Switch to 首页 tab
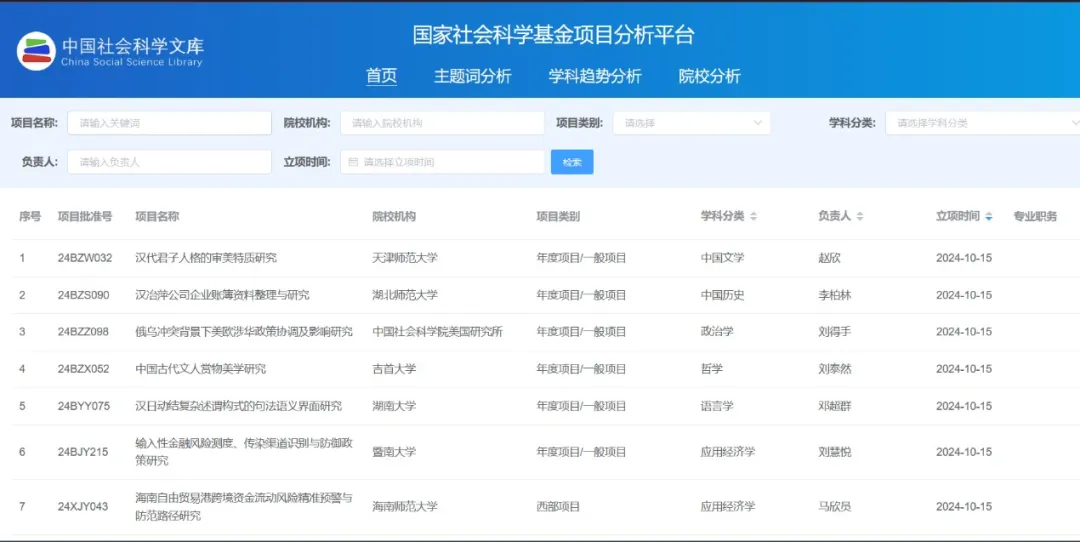Viewport: 1080px width, 542px height. [x=381, y=76]
